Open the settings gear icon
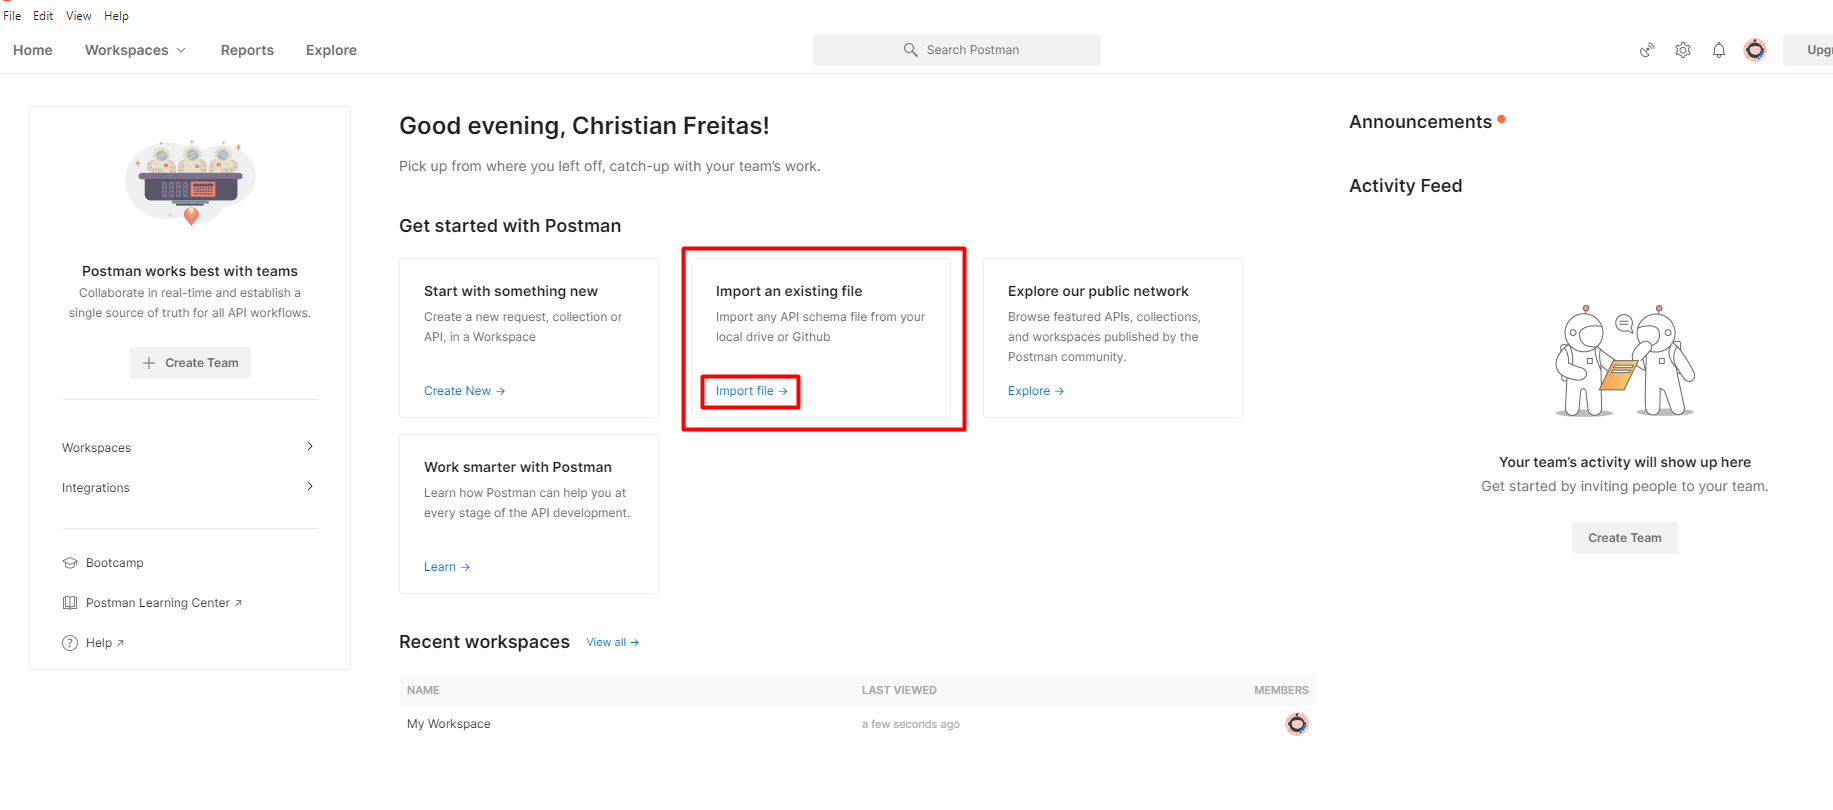 1683,49
